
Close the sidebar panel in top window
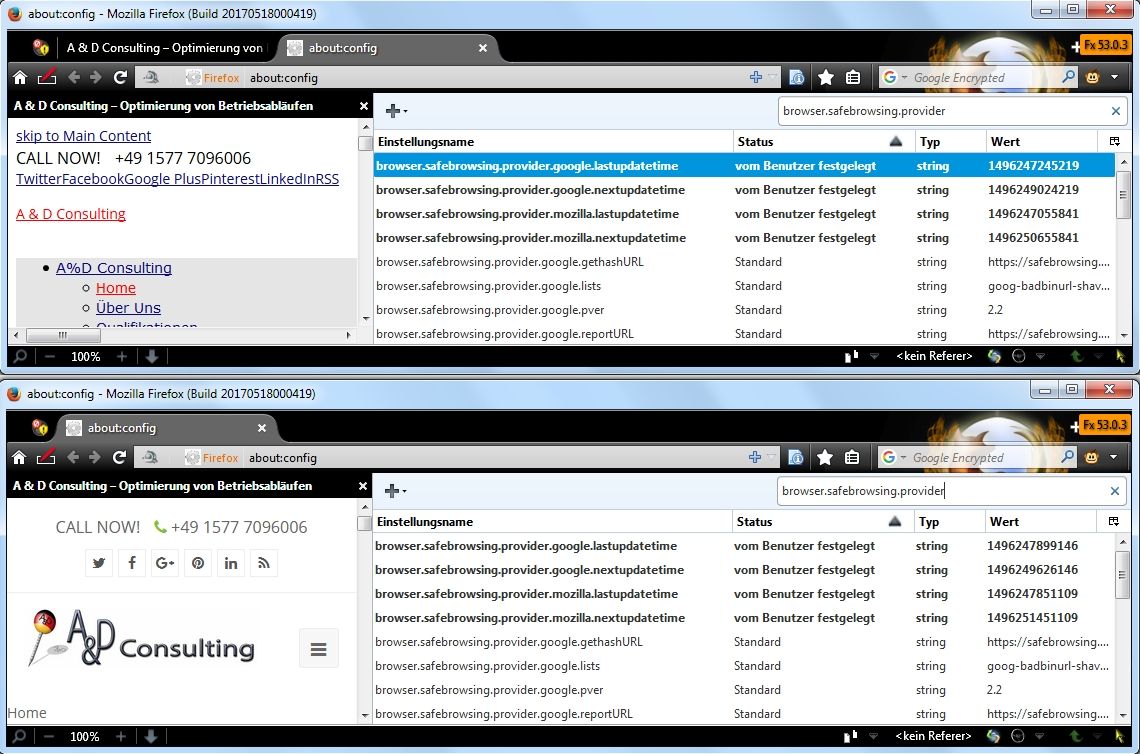point(365,105)
